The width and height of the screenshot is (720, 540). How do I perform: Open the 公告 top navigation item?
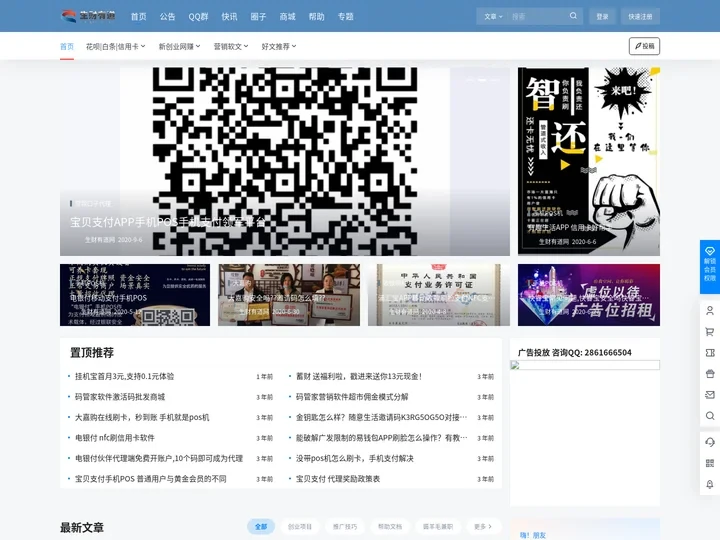tap(168, 17)
